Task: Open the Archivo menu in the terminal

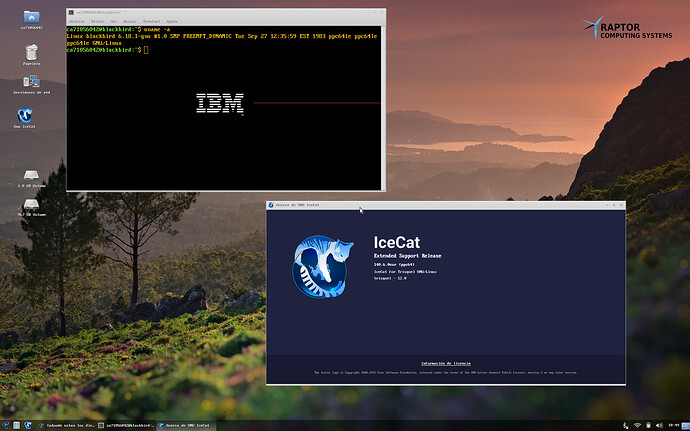Action: [77, 21]
